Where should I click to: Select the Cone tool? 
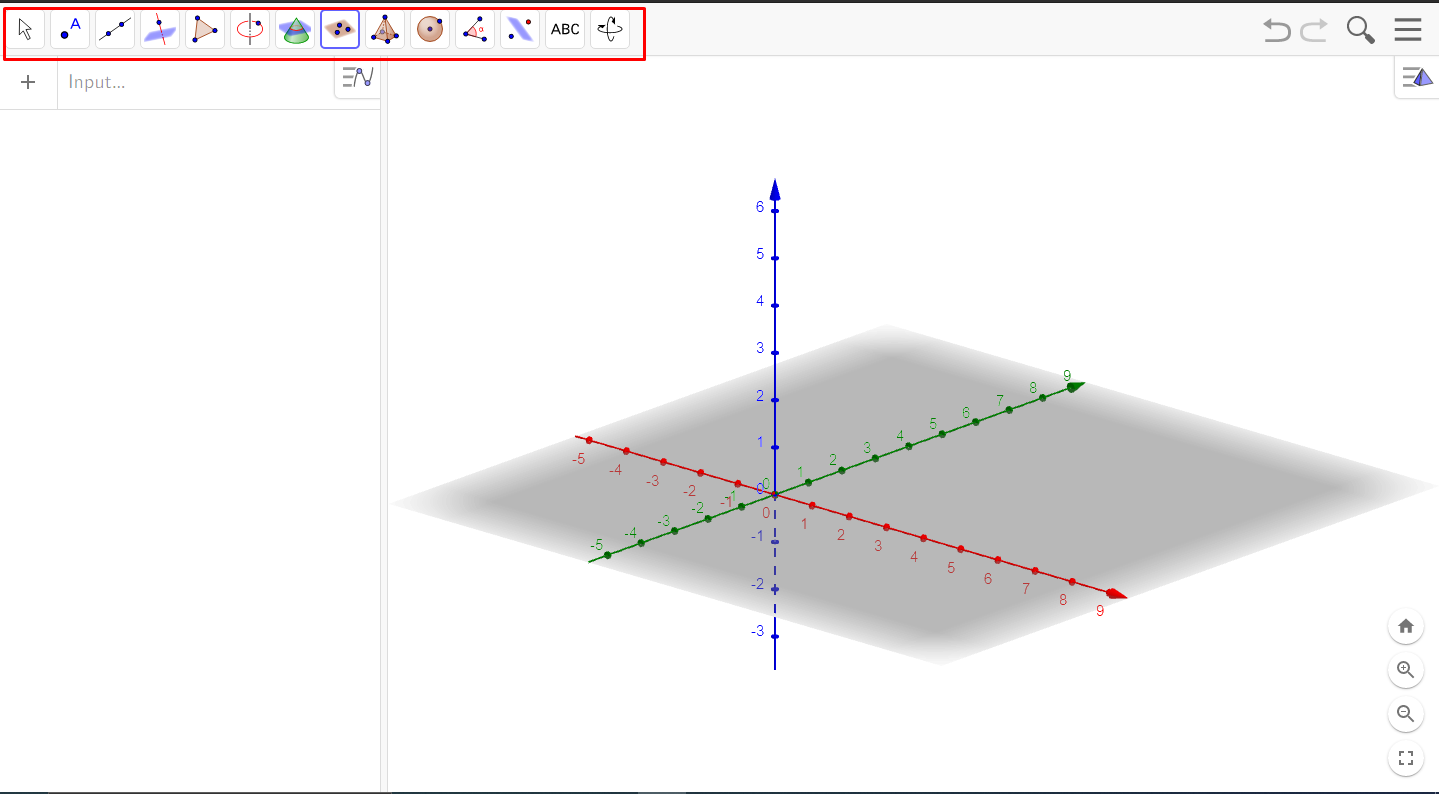(x=294, y=29)
